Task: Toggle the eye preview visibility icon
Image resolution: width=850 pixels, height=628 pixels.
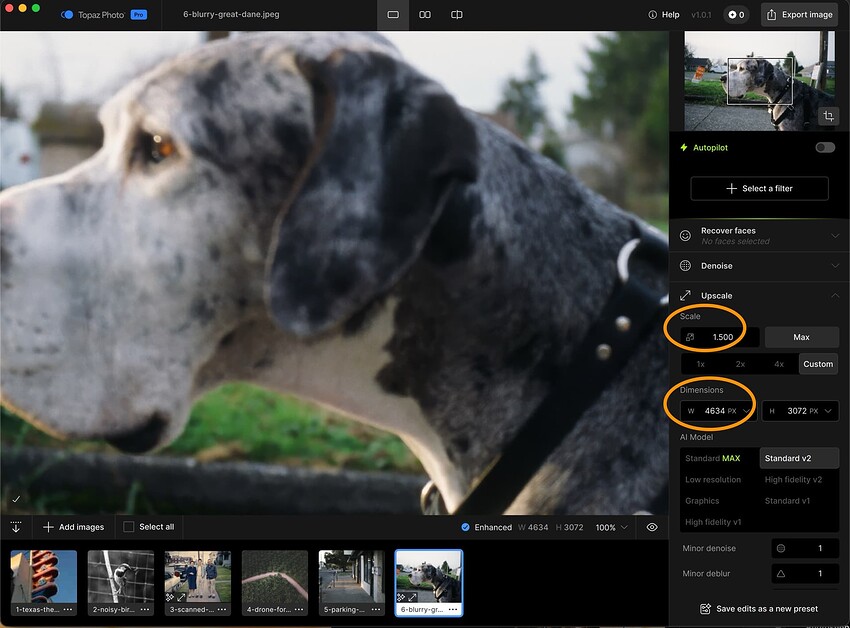Action: 652,527
